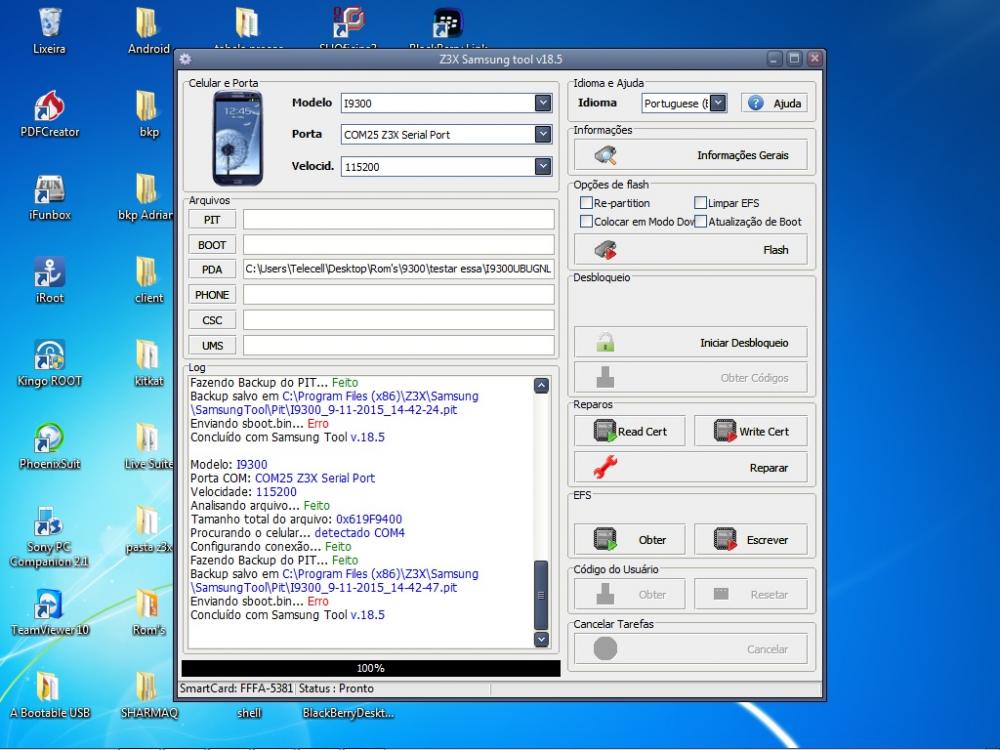The width and height of the screenshot is (1000, 750).
Task: Click the empty CSC path field
Action: 399,320
